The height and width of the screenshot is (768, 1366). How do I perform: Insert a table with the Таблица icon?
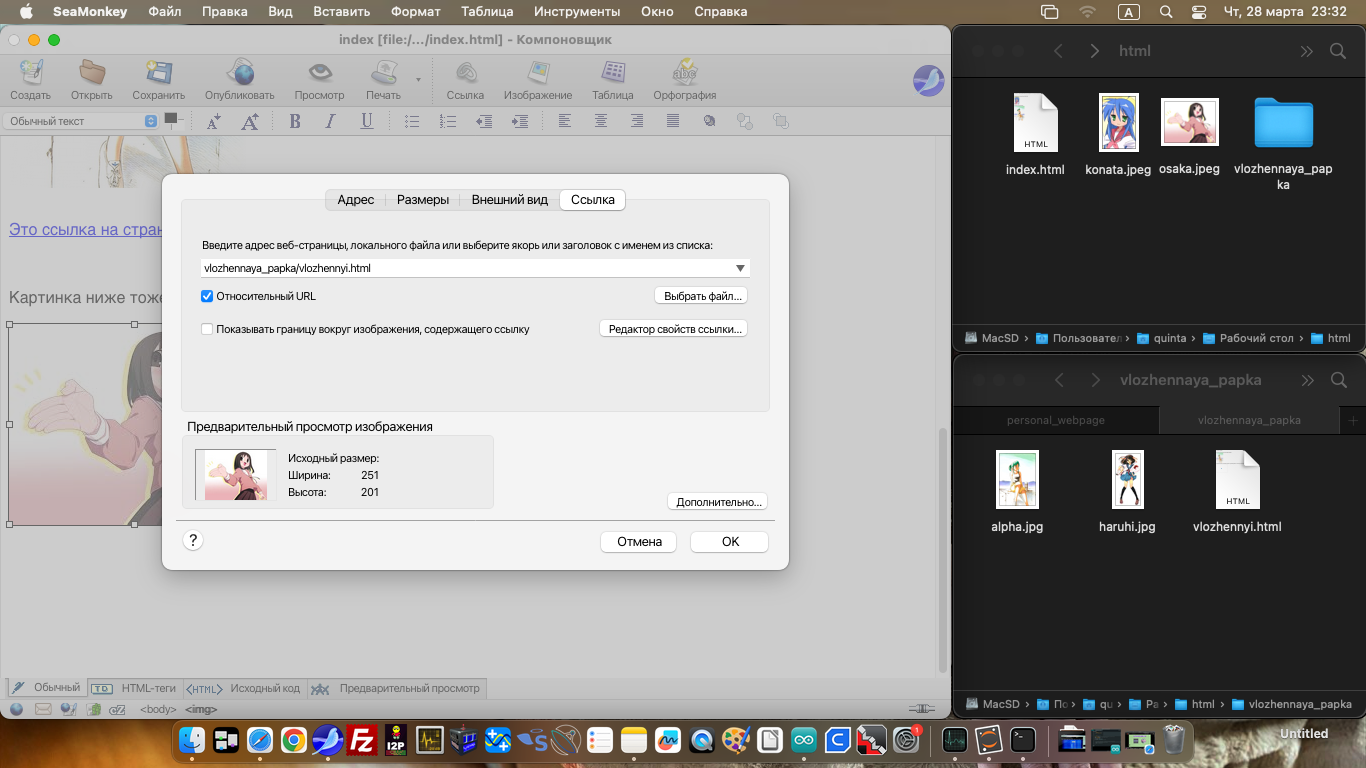click(x=612, y=74)
